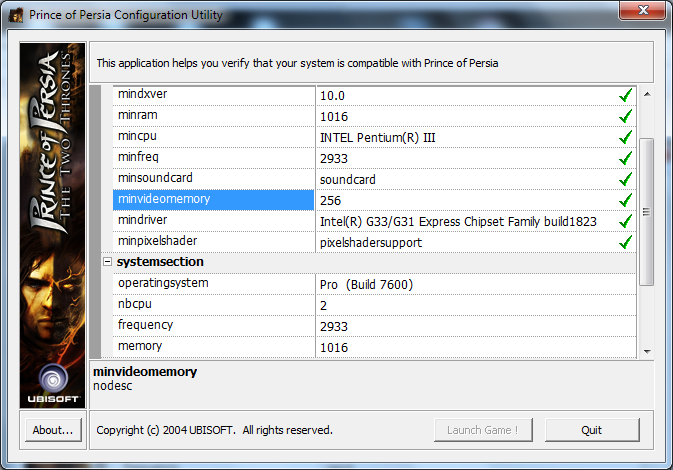
Task: Select the memory property name
Action: pos(140,346)
